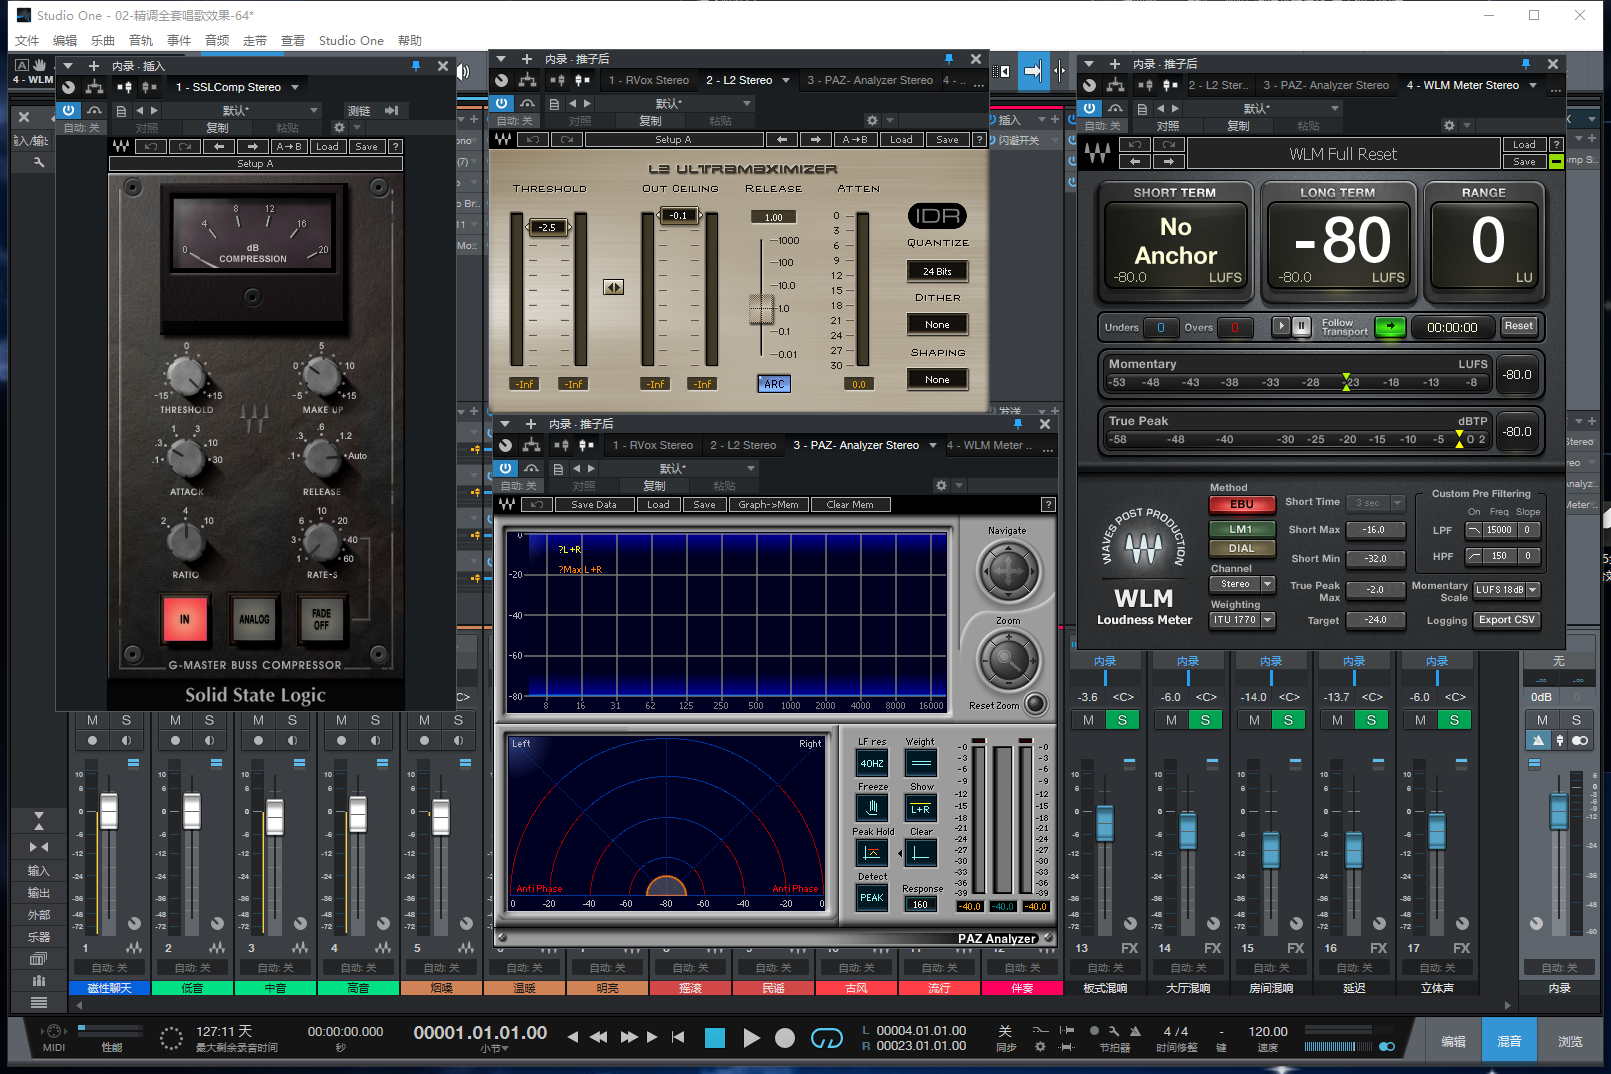1611x1074 pixels.
Task: Toggle the ANALOG button on SSL compressor
Action: (254, 619)
